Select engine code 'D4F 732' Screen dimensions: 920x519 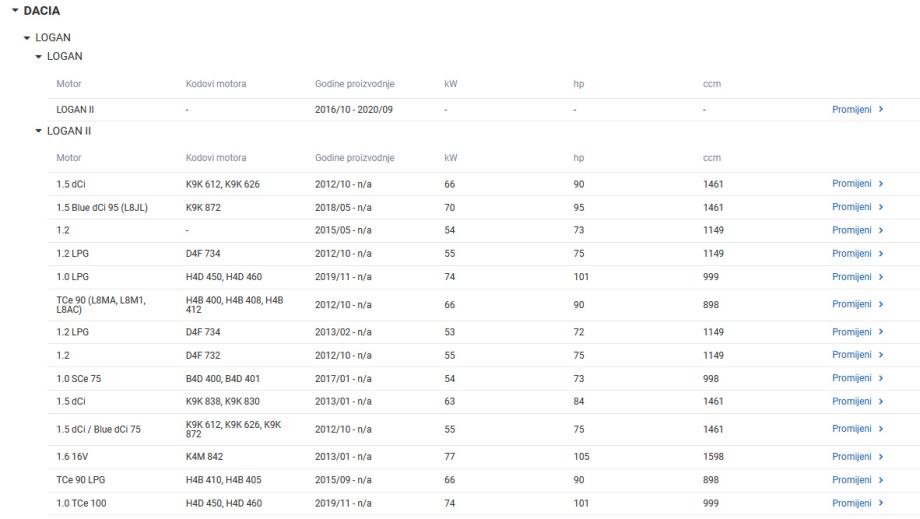click(203, 355)
